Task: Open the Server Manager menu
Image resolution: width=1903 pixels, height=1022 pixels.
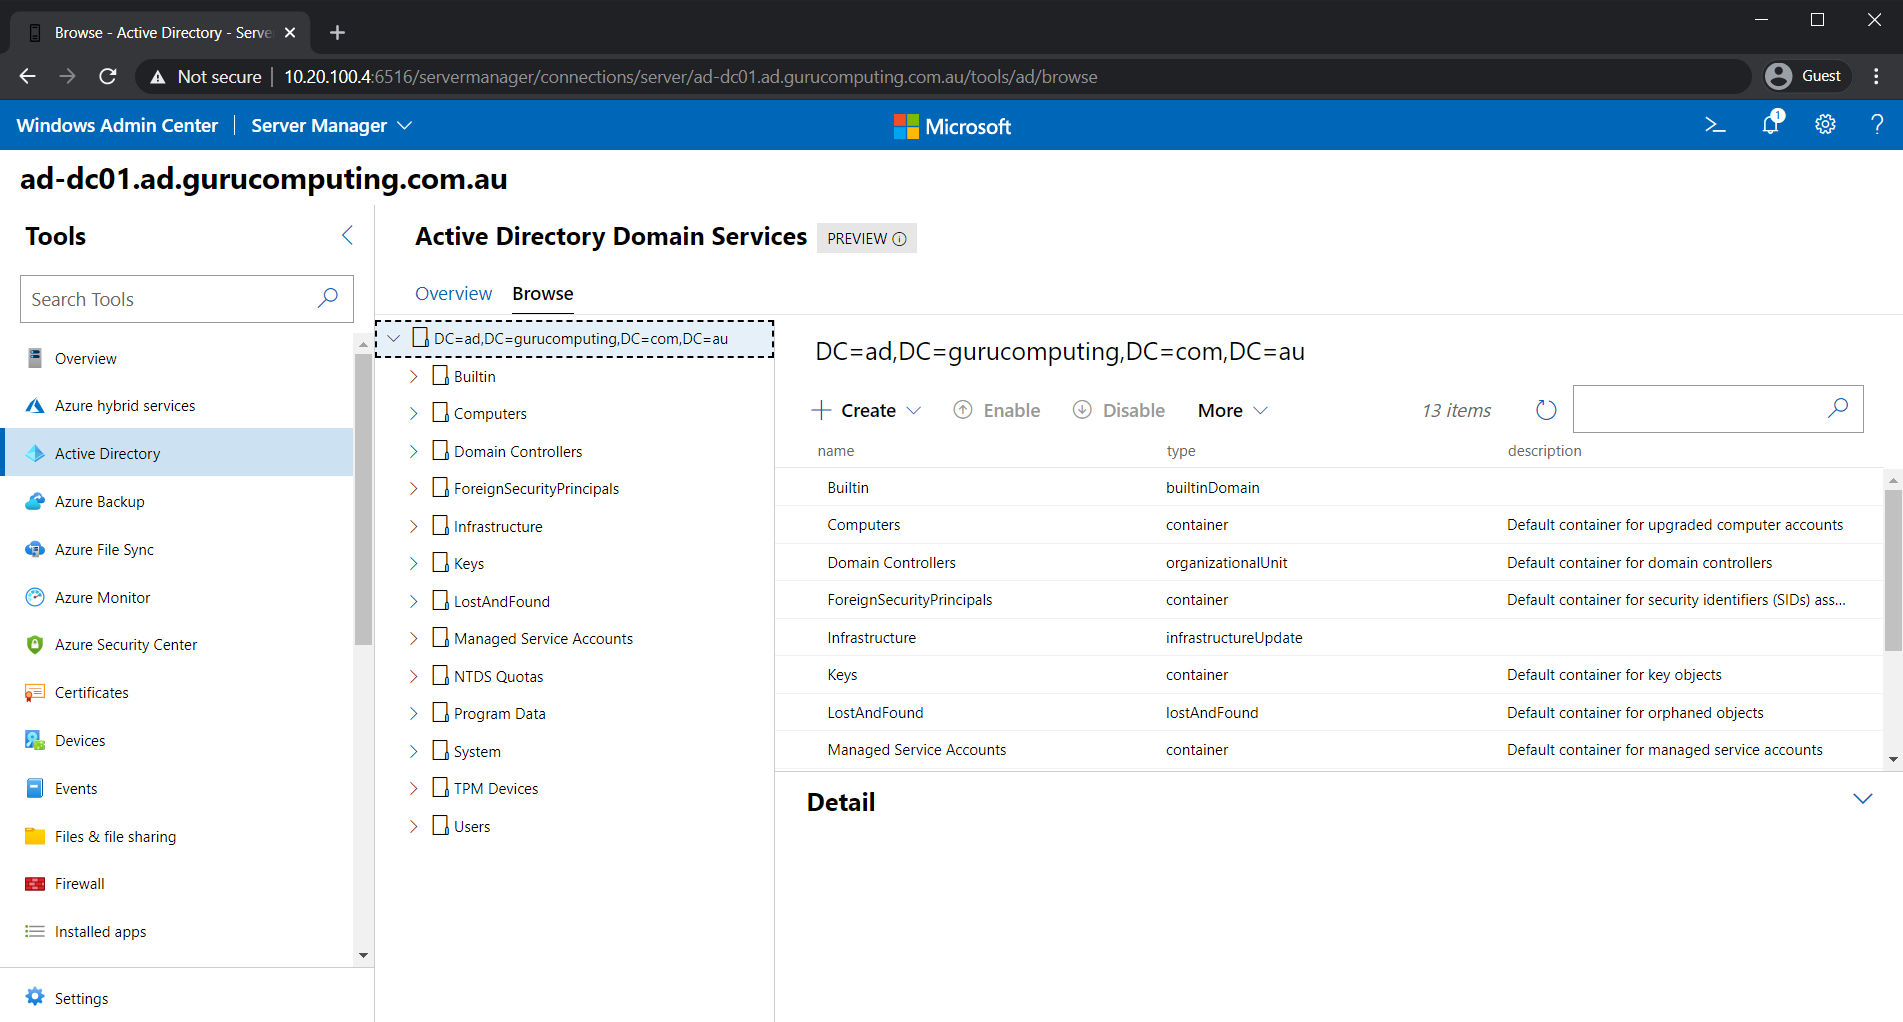Action: 331,126
